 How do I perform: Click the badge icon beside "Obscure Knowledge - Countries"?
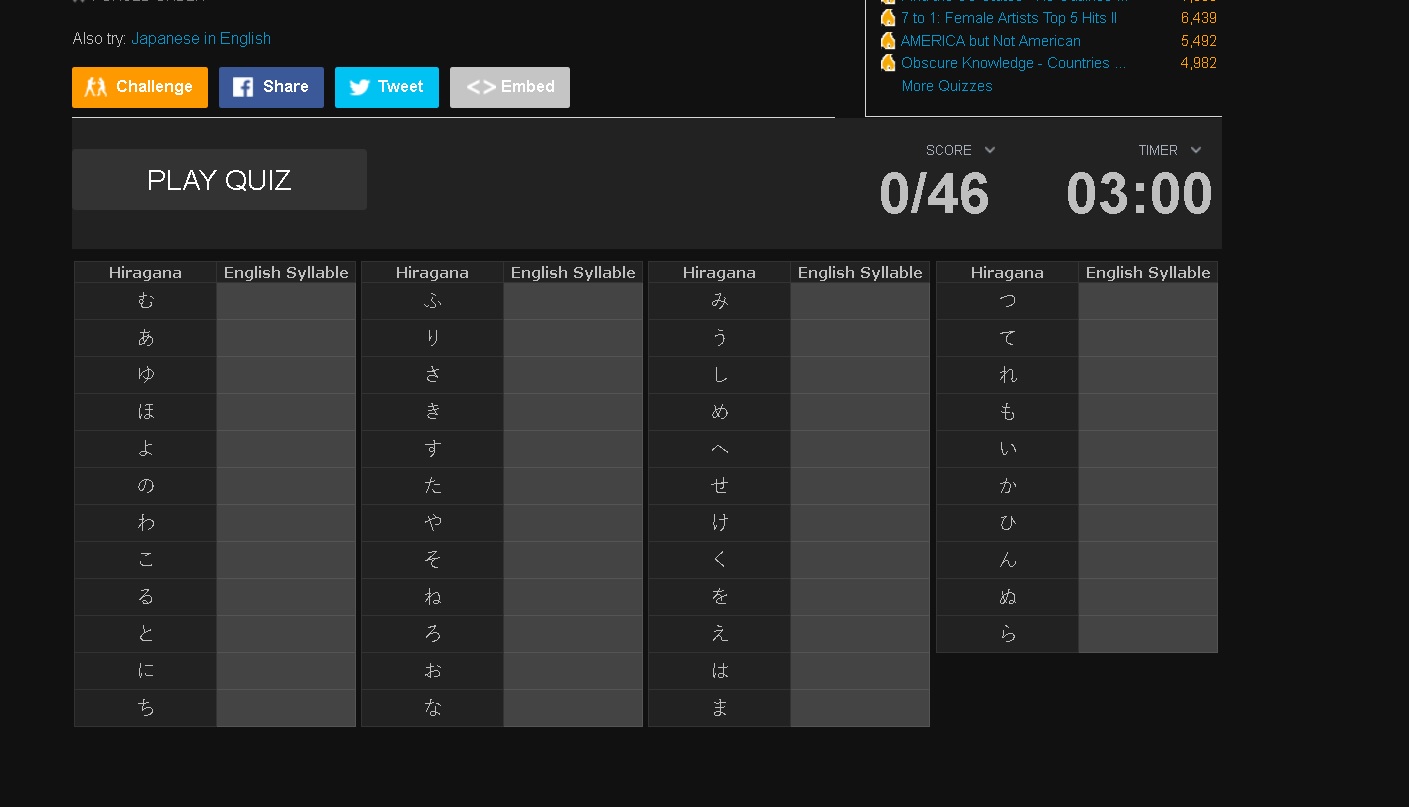click(888, 62)
